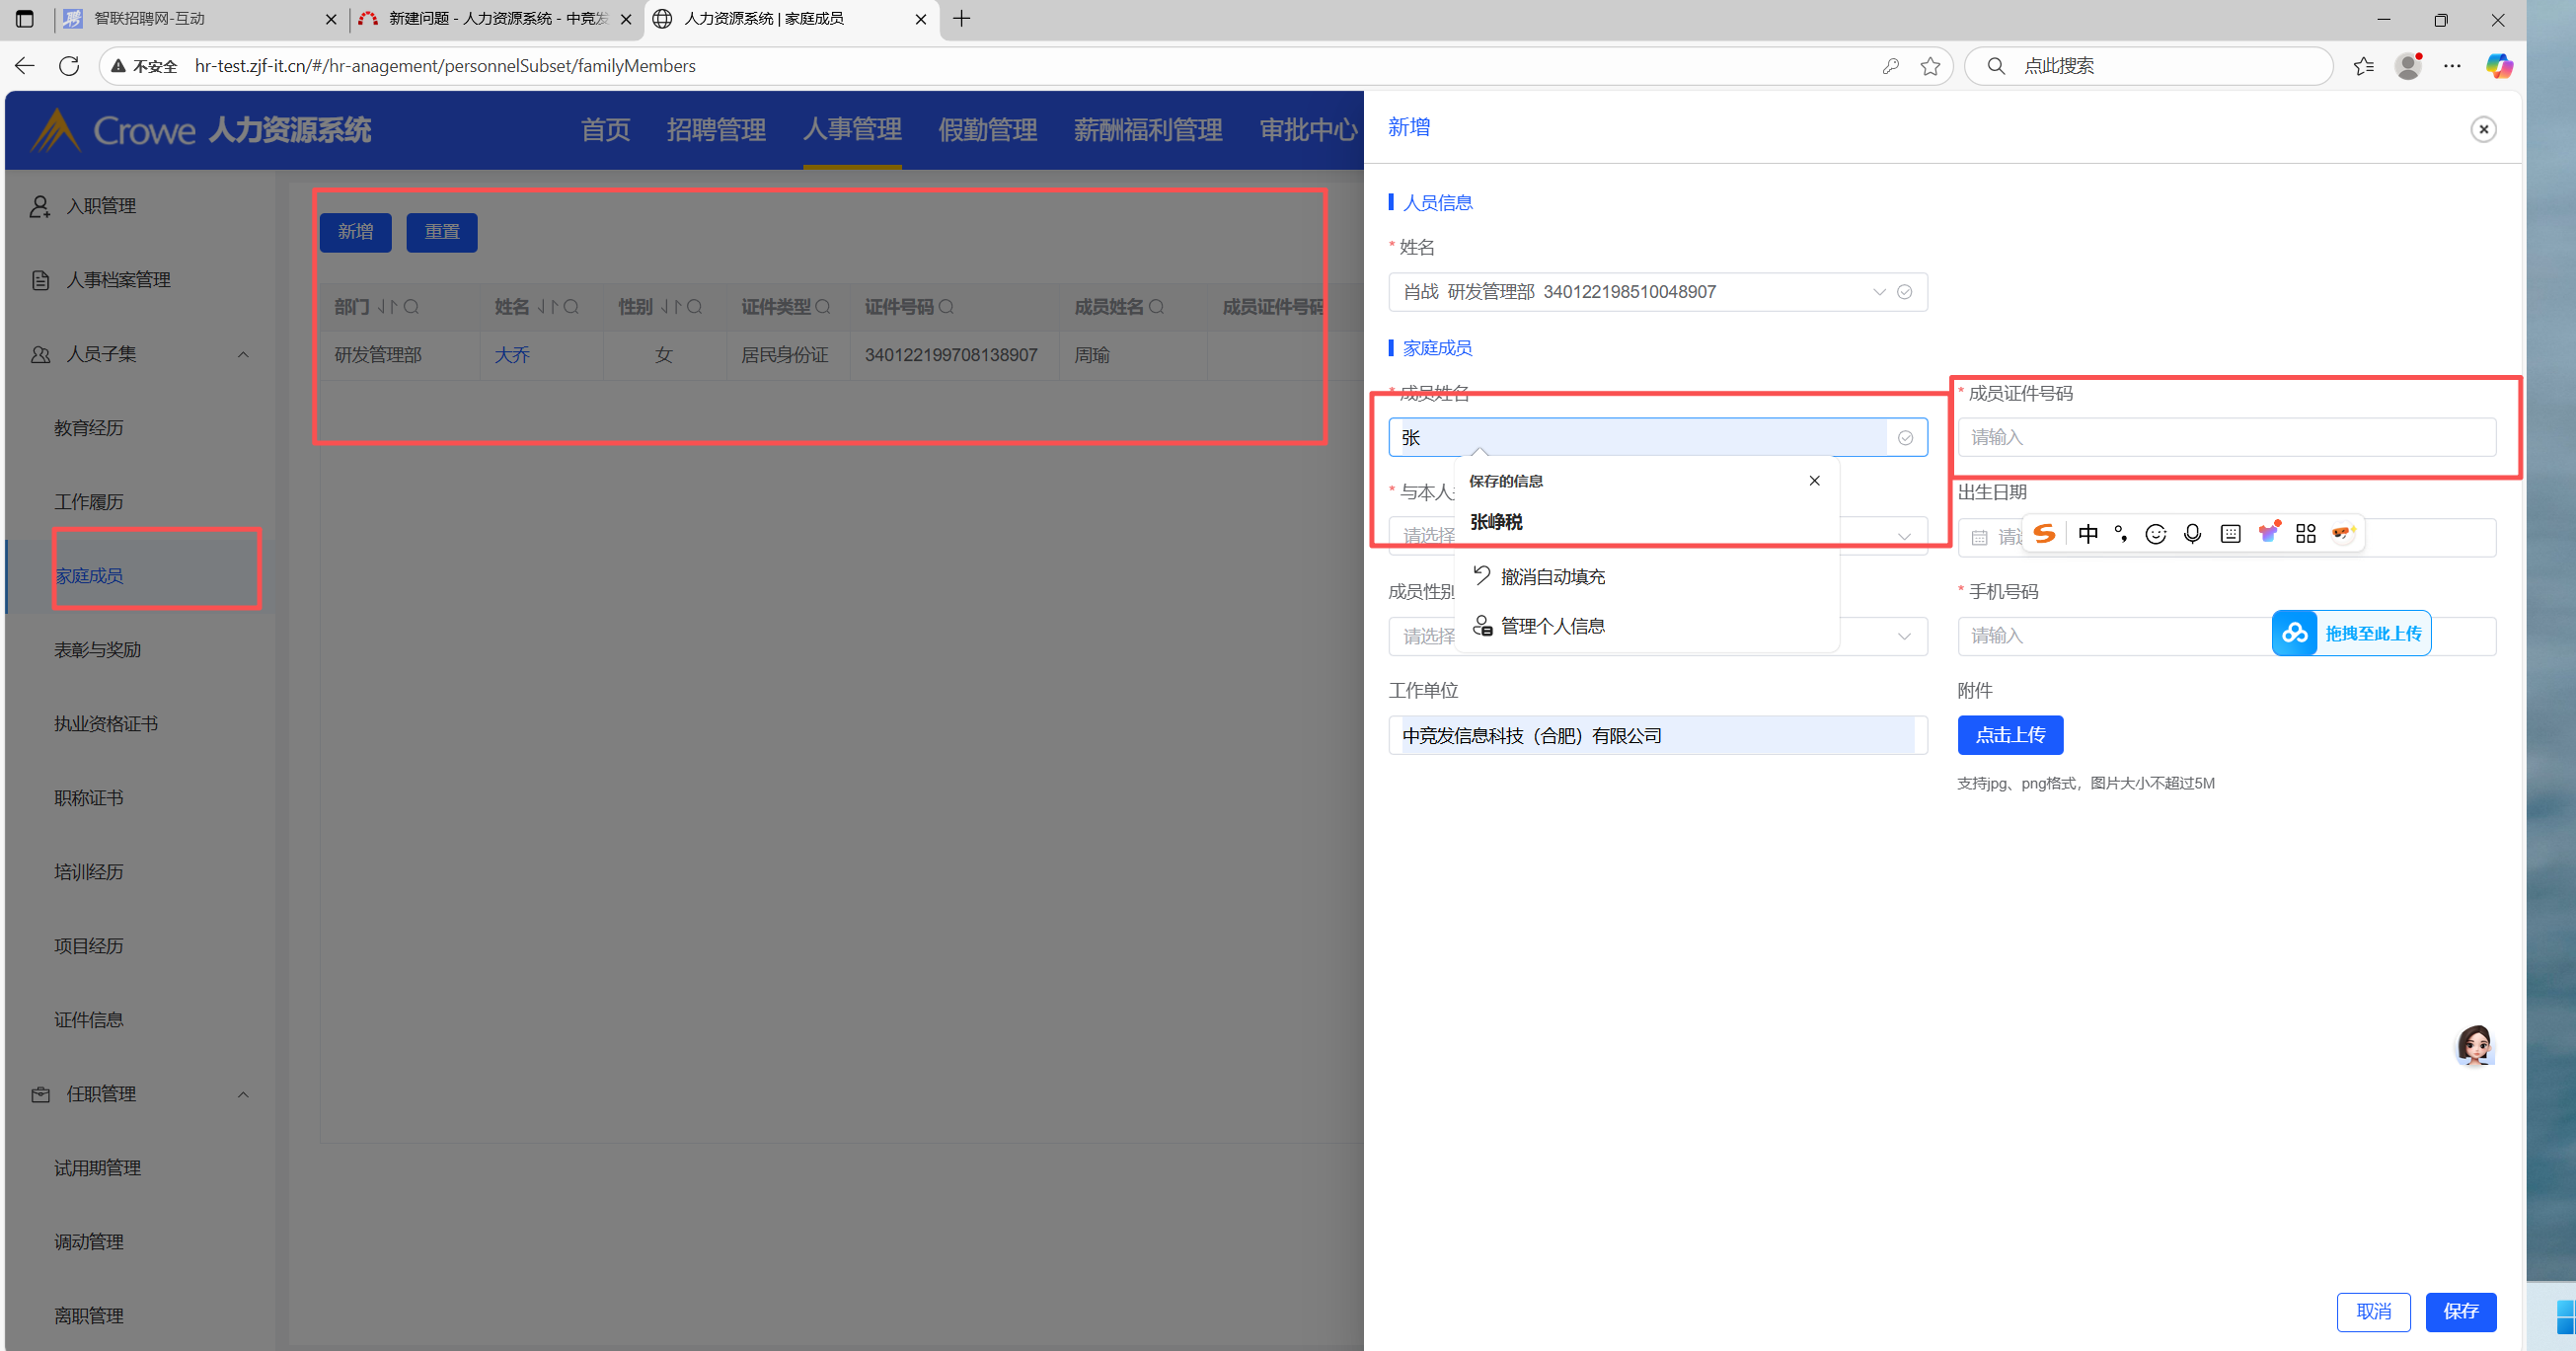Click the 成员证件号码 input field
The width and height of the screenshot is (2576, 1351).
click(x=2226, y=437)
